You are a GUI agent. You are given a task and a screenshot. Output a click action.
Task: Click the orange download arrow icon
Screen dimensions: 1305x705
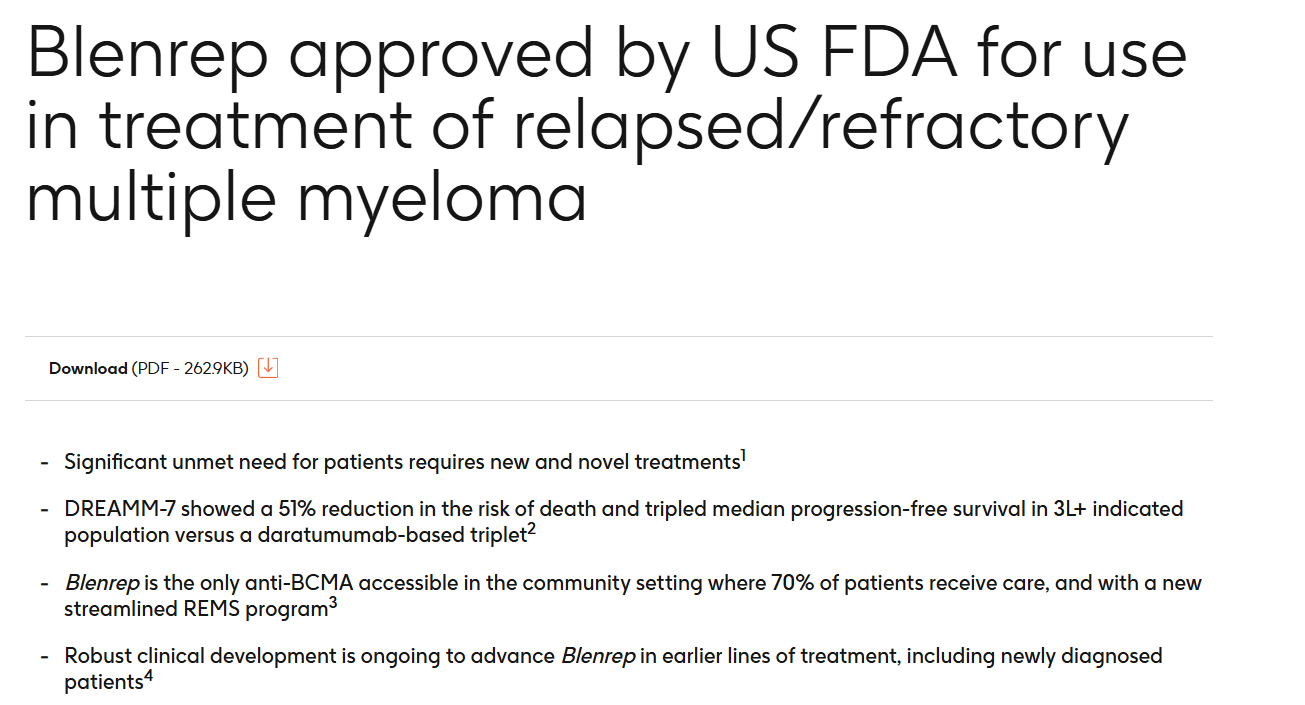[x=267, y=368]
